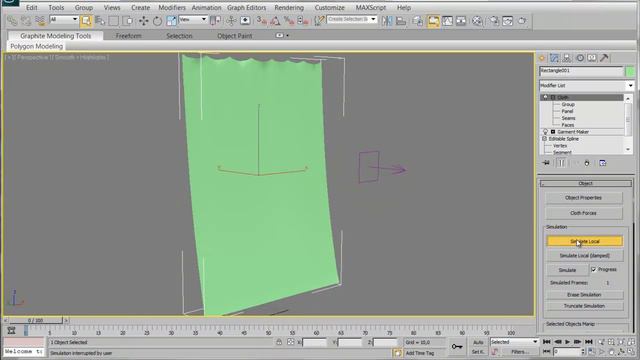Click the Mirror tool icon
Image resolution: width=640 pixels, height=360 pixels.
[x=387, y=20]
